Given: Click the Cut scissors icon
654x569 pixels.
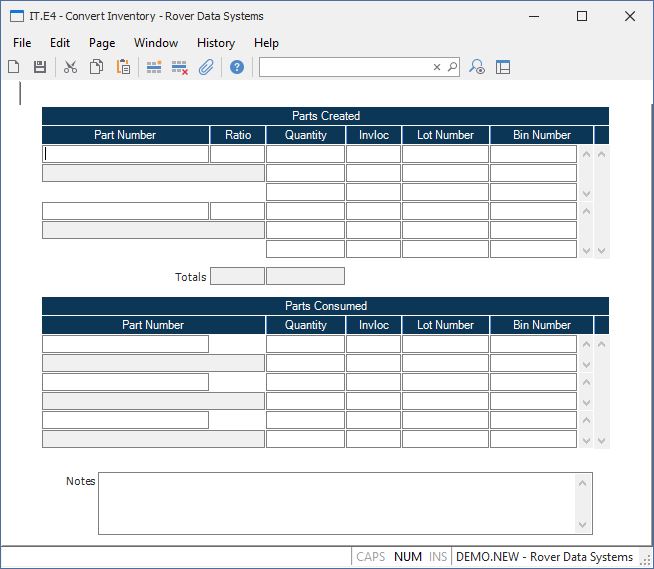Looking at the screenshot, I should pyautogui.click(x=70, y=67).
